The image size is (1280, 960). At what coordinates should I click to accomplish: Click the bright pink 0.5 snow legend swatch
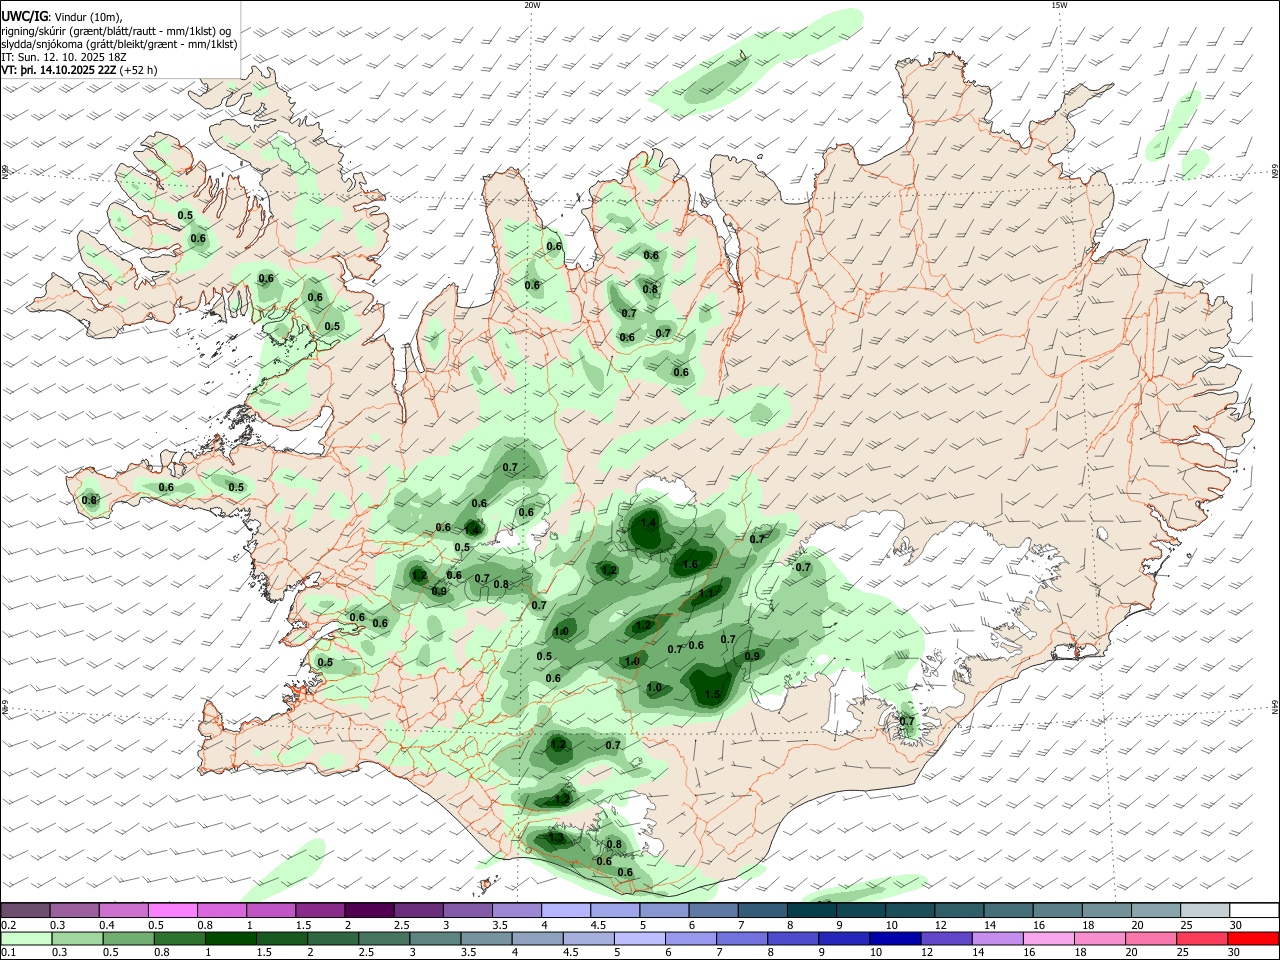pos(173,911)
